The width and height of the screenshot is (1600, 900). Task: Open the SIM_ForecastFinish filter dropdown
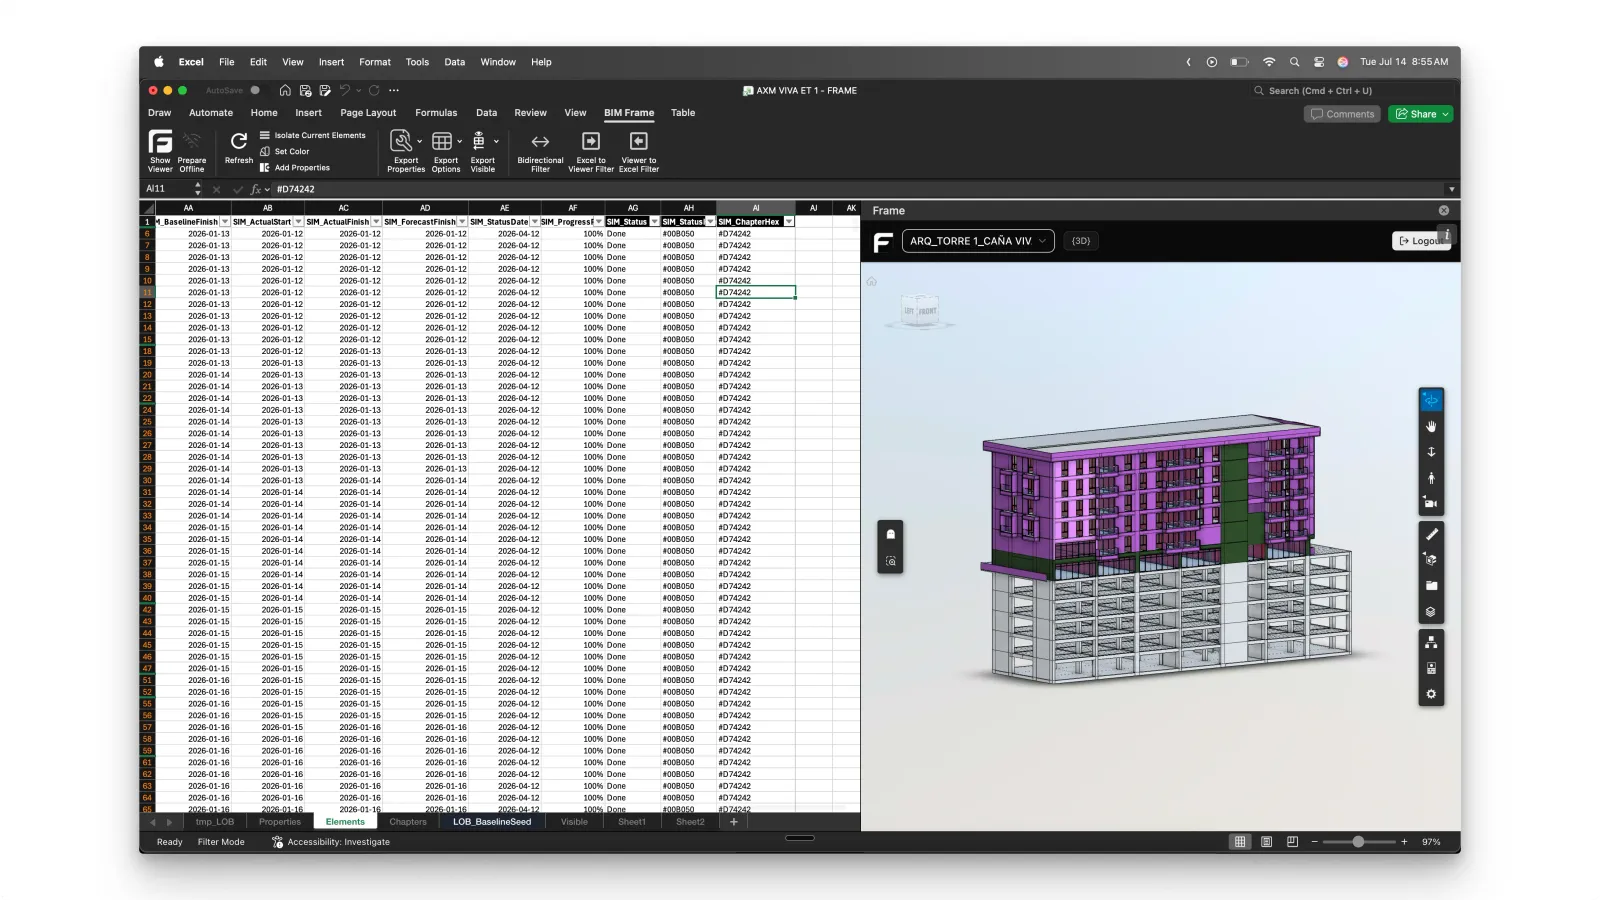pos(462,222)
